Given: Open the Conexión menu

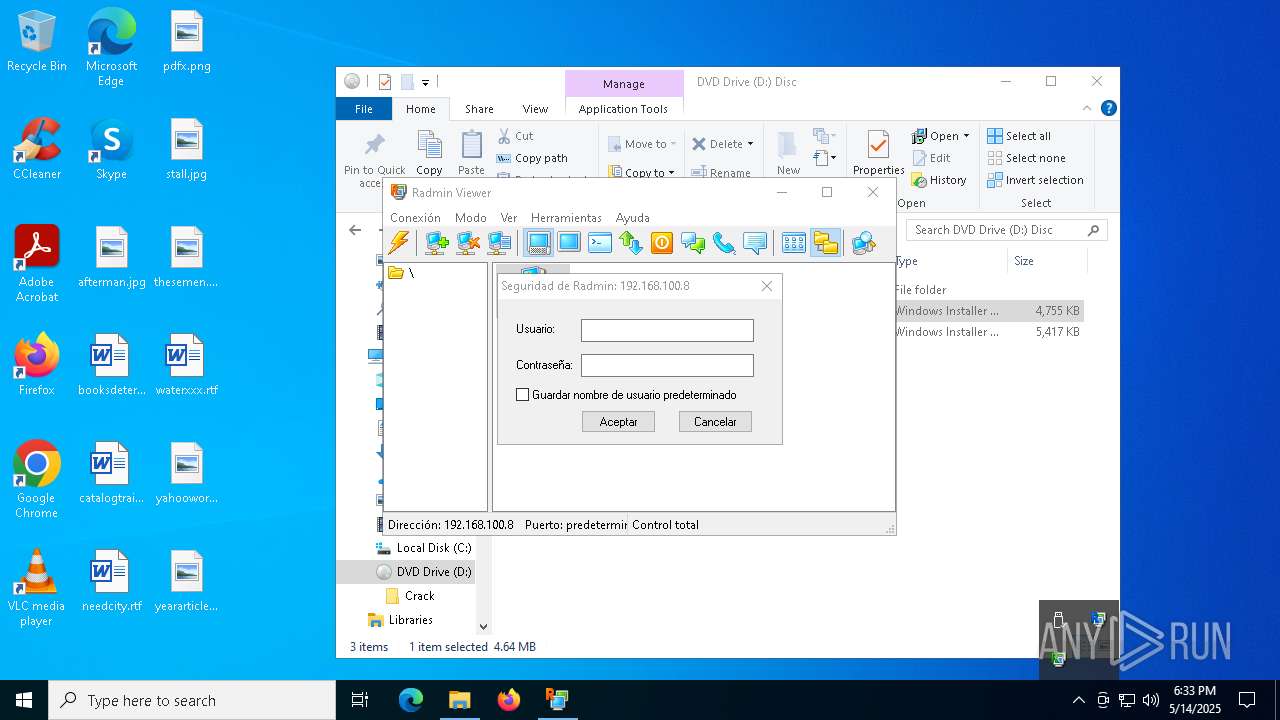Looking at the screenshot, I should tap(415, 217).
